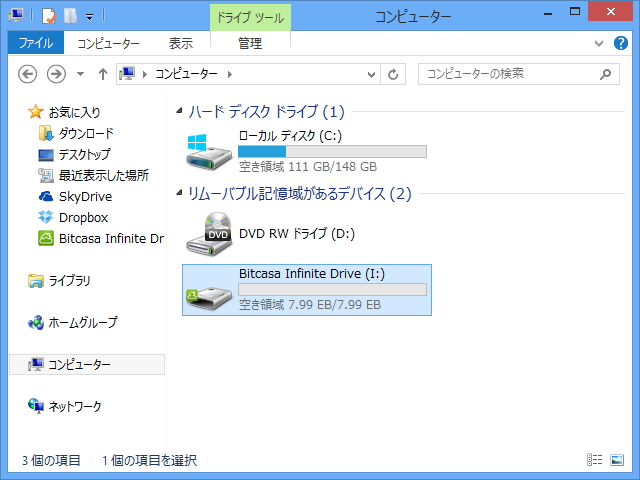Click the コンピューター breadcrumb in address bar
The image size is (640, 480).
[x=186, y=74]
